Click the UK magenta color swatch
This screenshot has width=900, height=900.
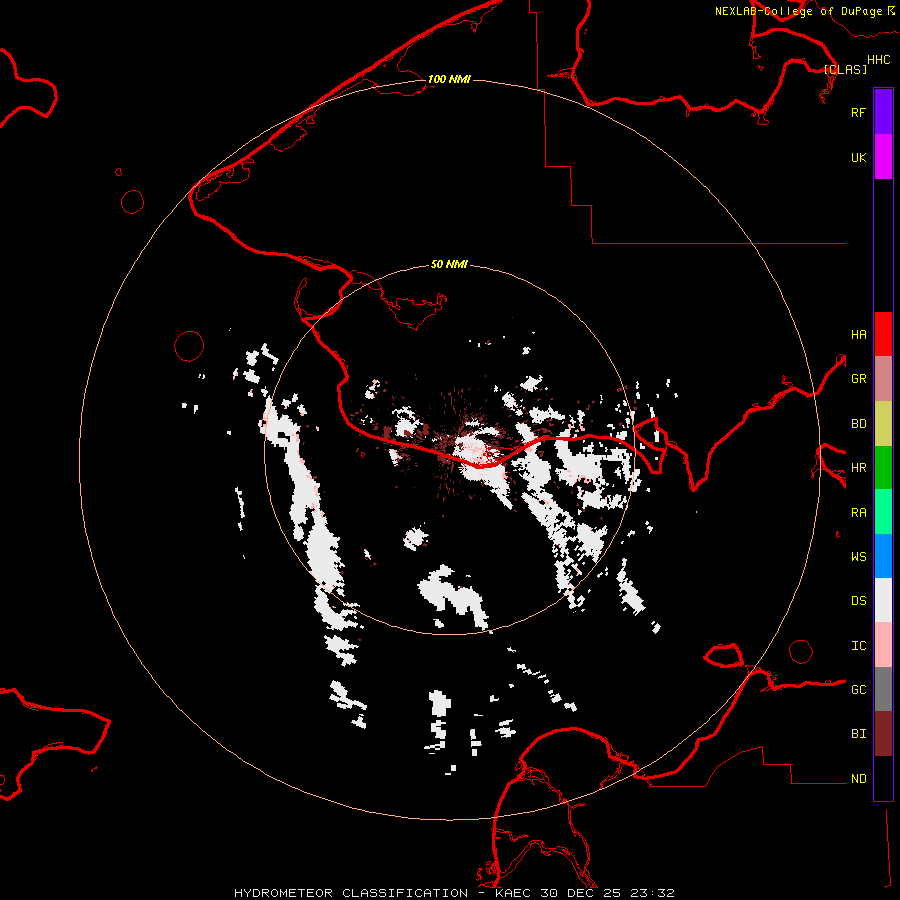(x=883, y=157)
